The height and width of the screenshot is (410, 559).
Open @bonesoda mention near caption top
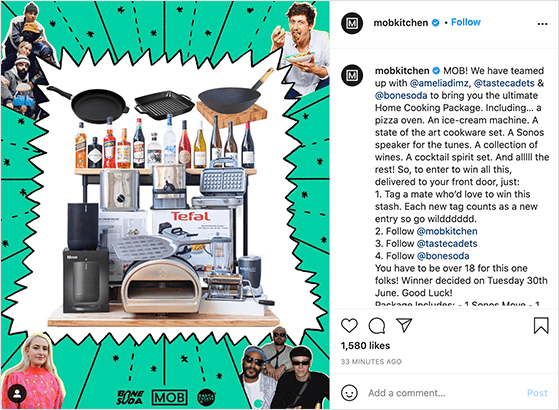401,96
